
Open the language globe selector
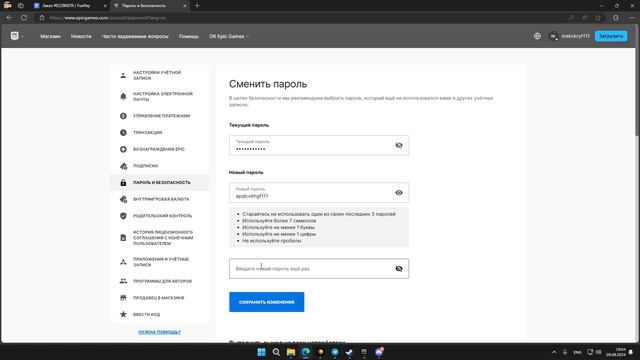pyautogui.click(x=537, y=36)
